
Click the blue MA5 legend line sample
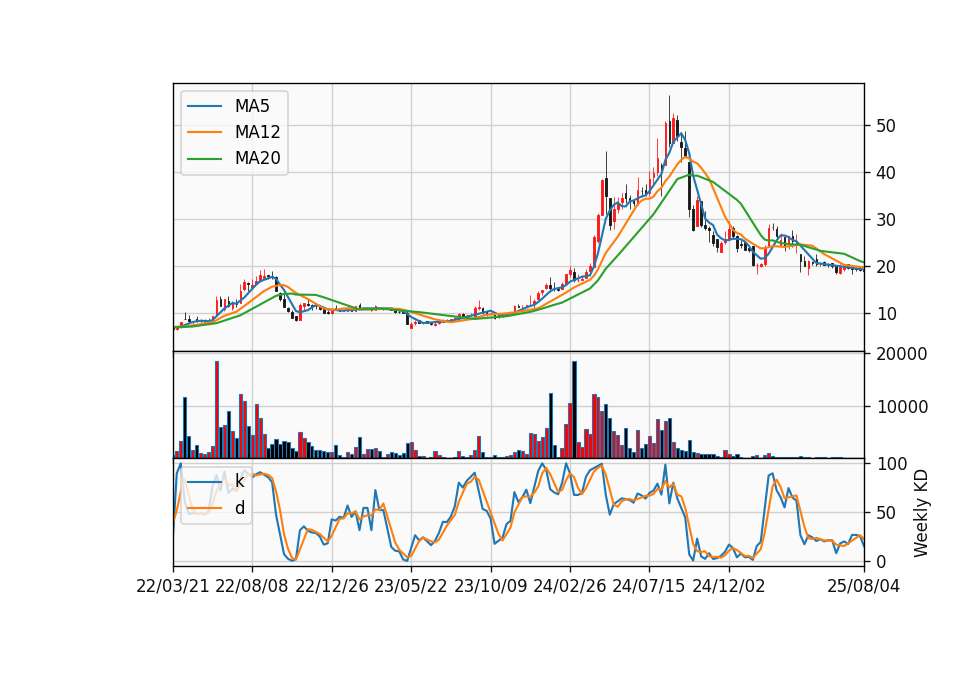coord(204,106)
